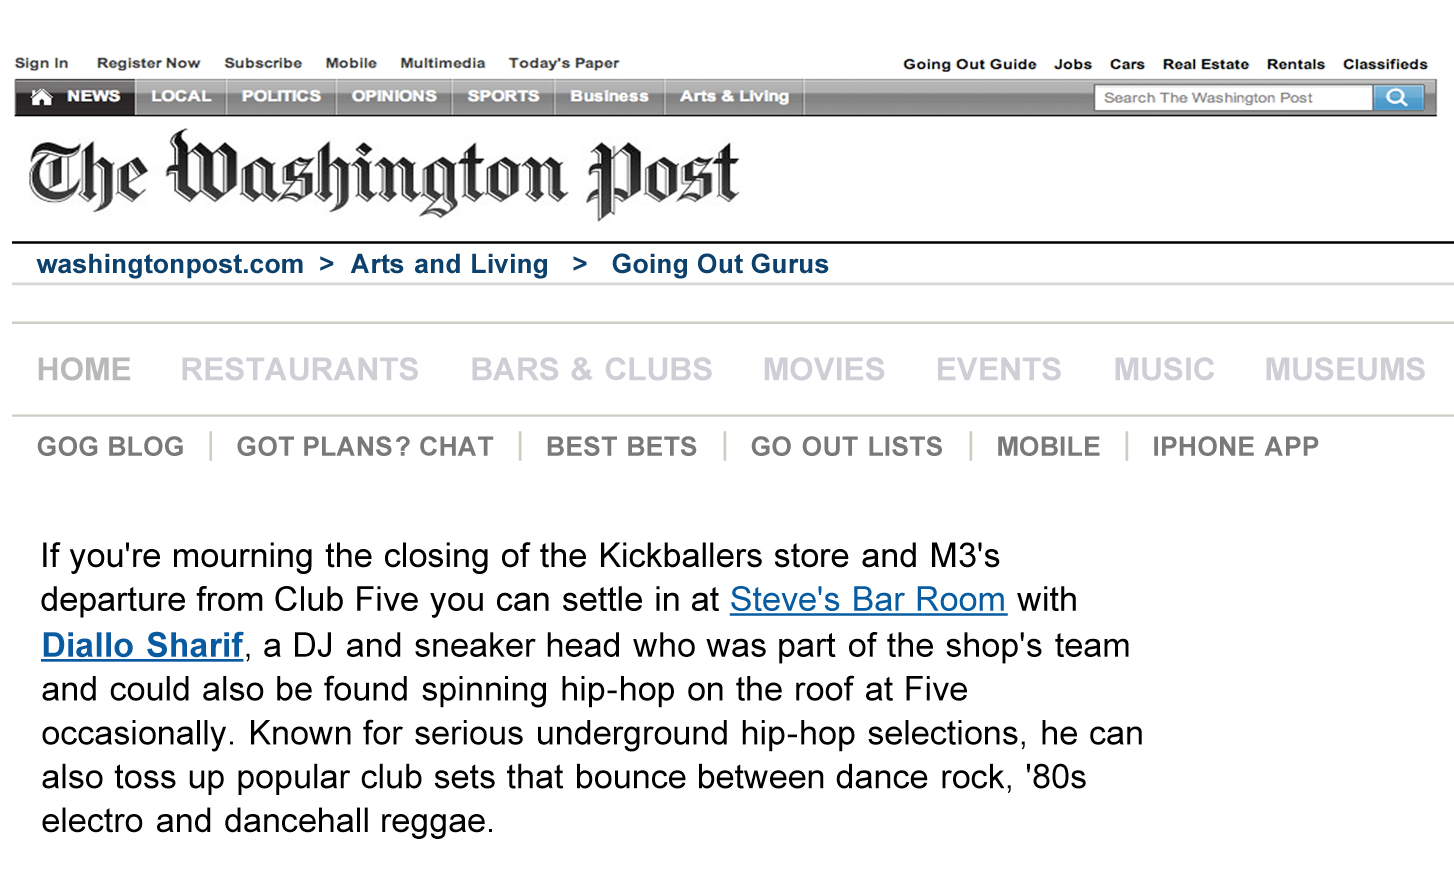
Task: Select the Museums tab
Action: click(1344, 369)
